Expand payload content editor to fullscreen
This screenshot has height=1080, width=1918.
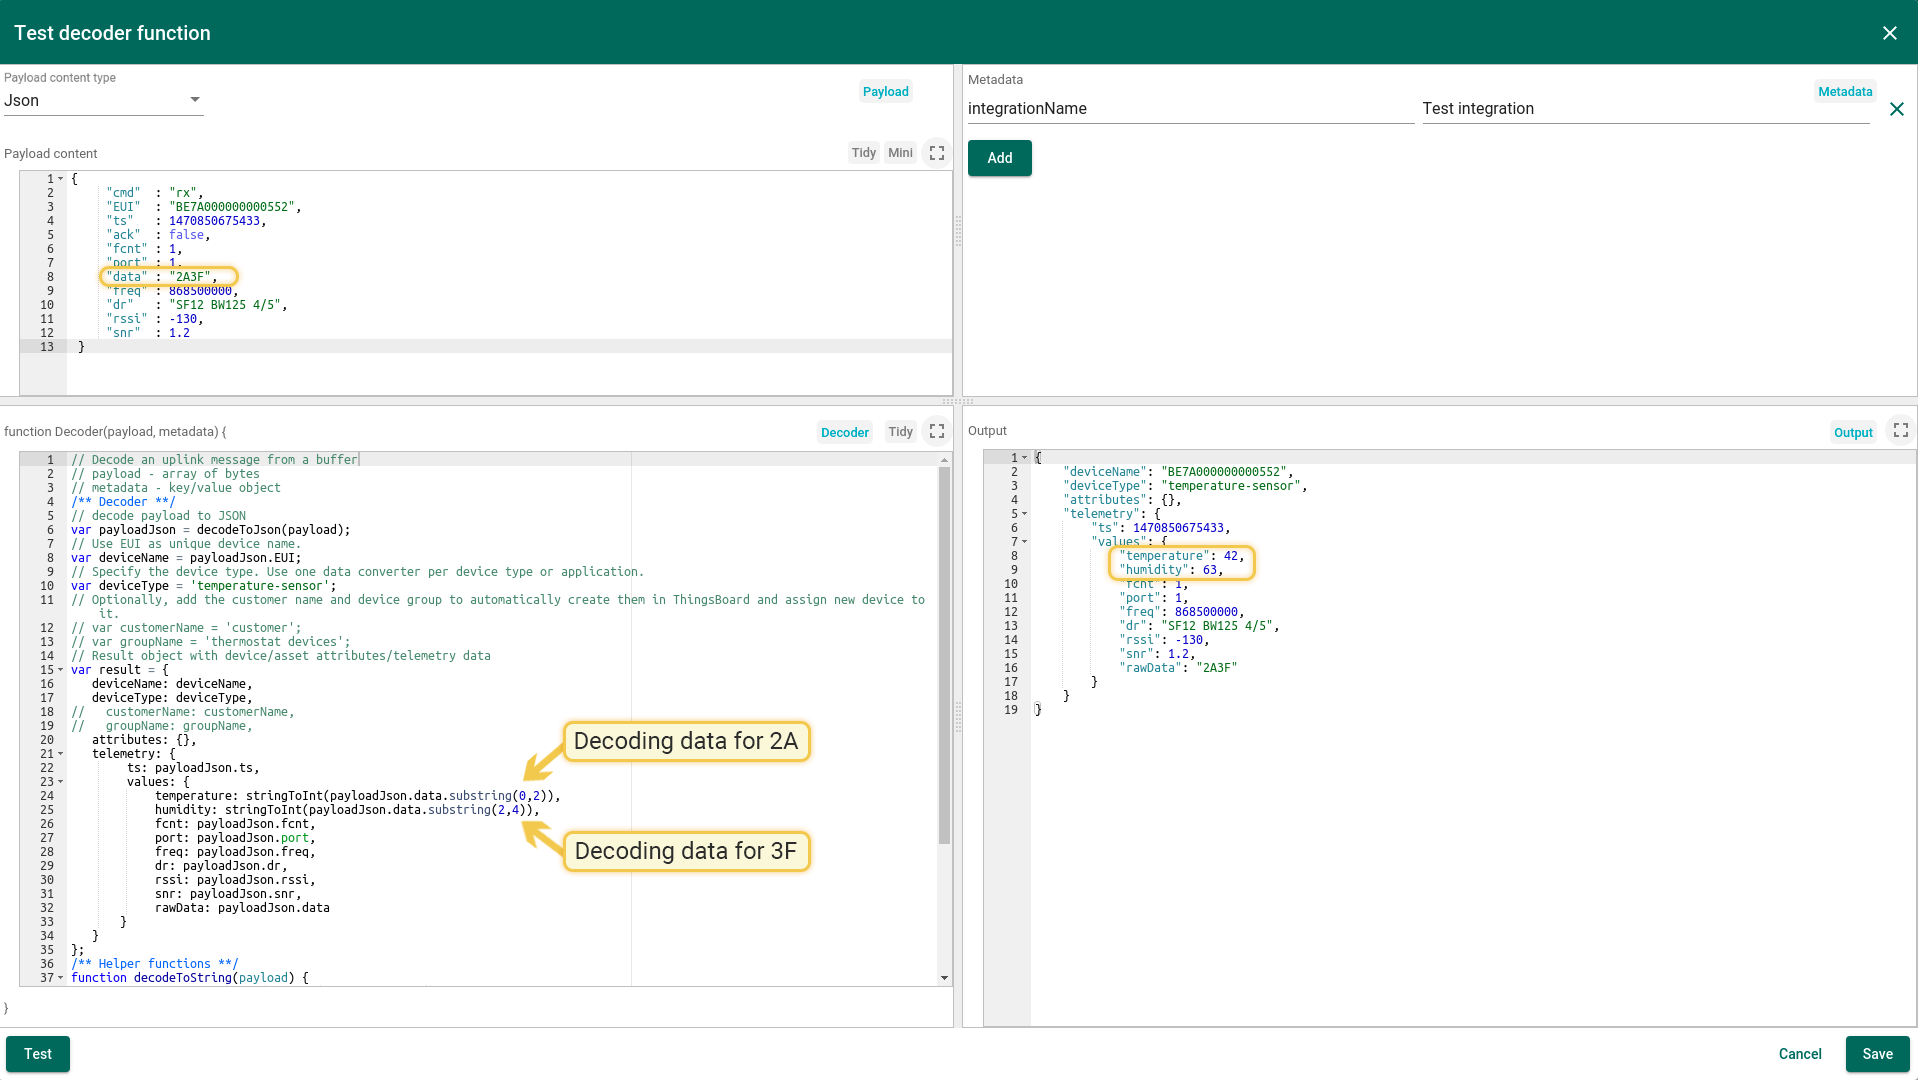[x=936, y=153]
